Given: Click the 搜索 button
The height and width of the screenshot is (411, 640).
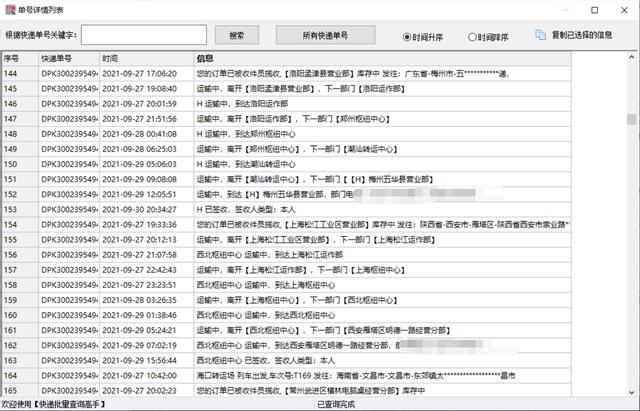Looking at the screenshot, I should 237,35.
